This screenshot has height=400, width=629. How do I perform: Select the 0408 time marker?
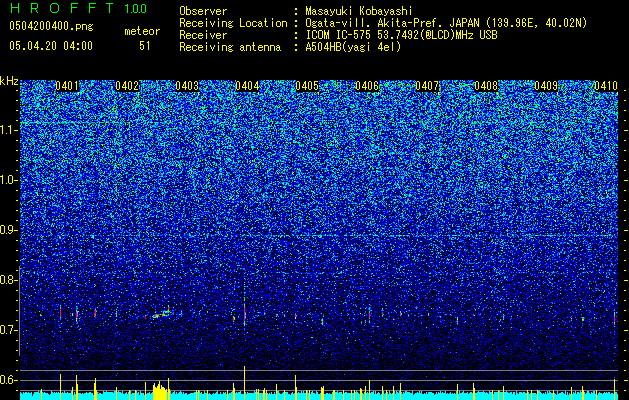coord(487,86)
